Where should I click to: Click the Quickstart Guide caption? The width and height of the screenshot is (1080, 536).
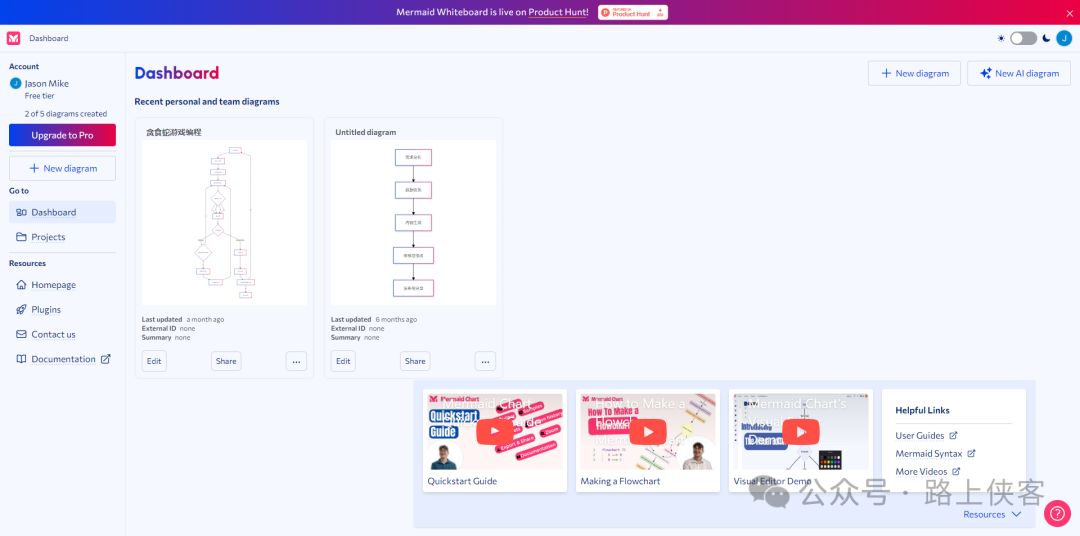[x=462, y=481]
